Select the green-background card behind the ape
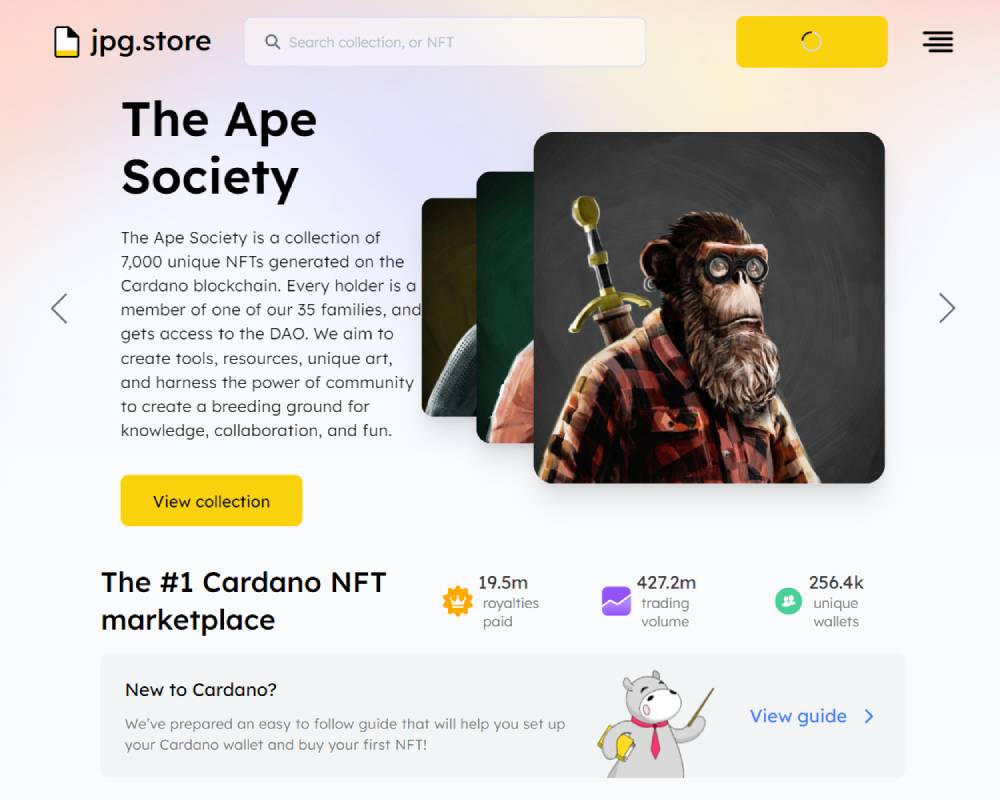This screenshot has width=1000, height=800. 504,307
